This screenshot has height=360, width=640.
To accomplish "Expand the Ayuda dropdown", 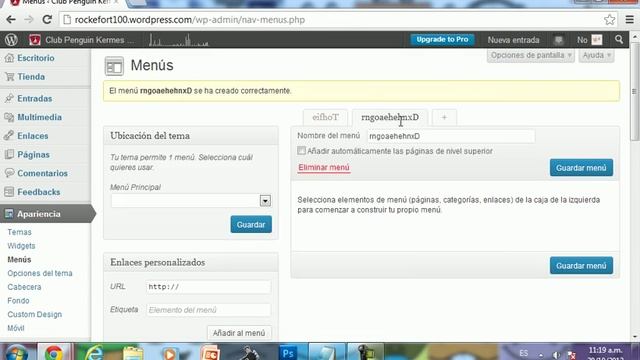I will point(596,56).
